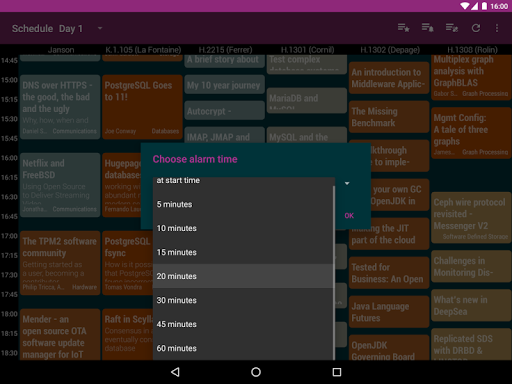Open the alarms list icon
Viewport: 512px width, 384px height.
point(427,28)
